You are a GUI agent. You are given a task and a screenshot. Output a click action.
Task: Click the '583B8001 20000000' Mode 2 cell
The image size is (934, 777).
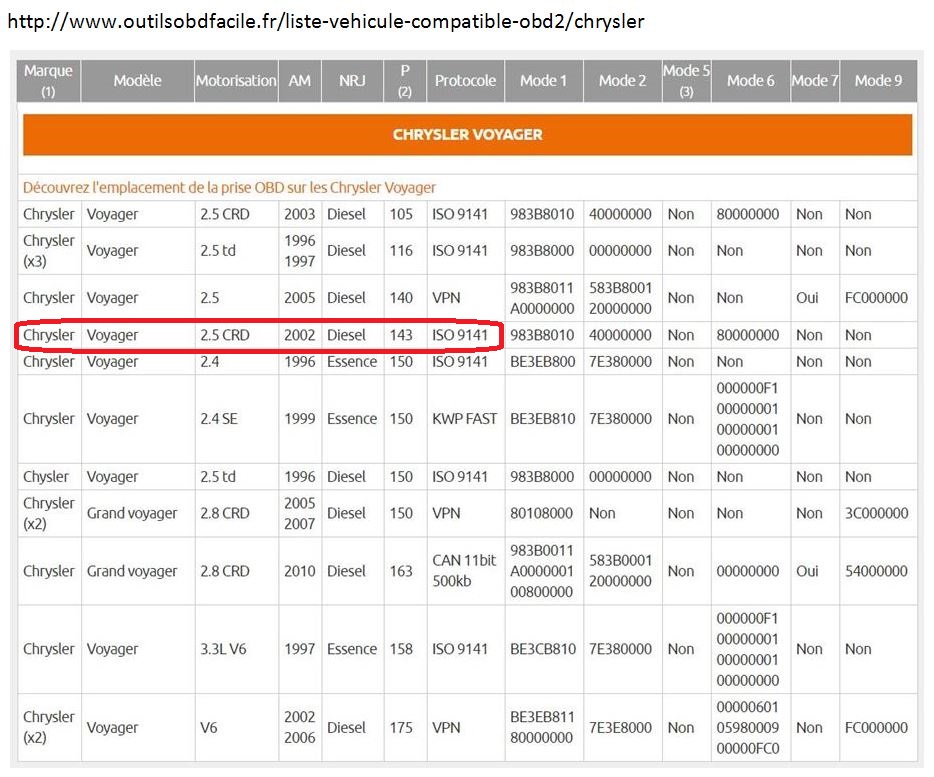pyautogui.click(x=621, y=298)
